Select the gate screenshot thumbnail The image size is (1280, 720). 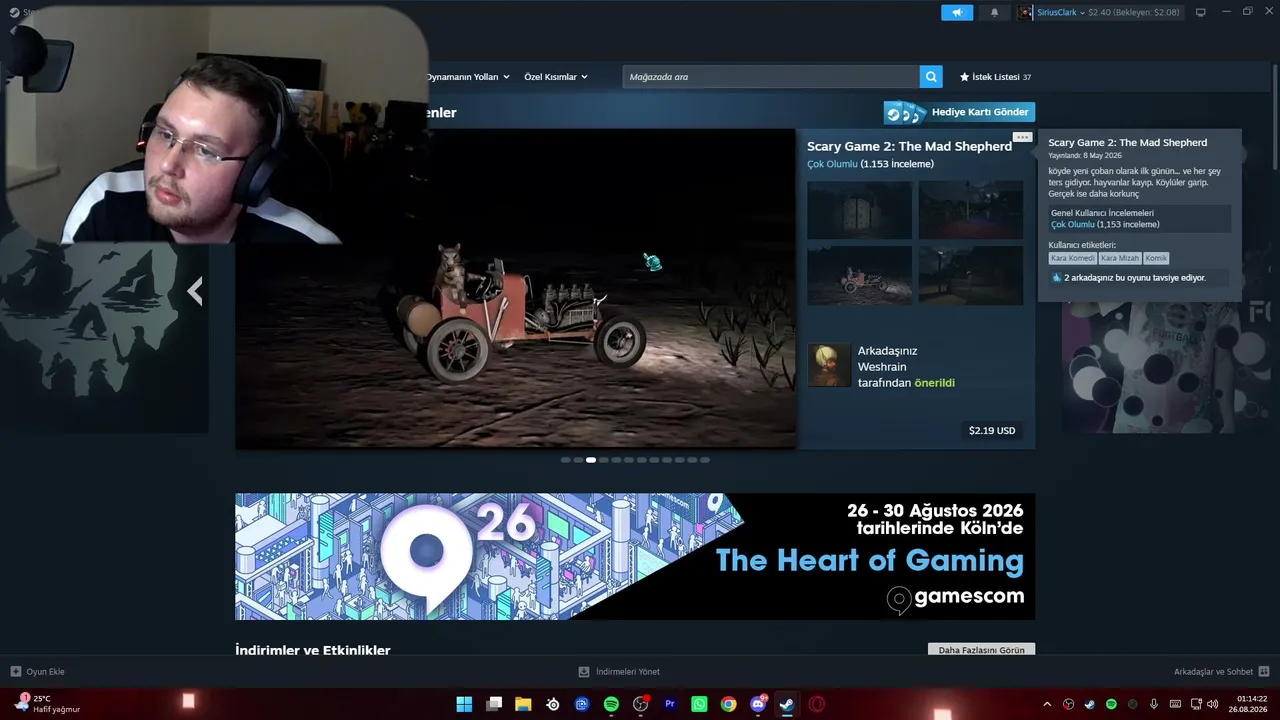860,210
